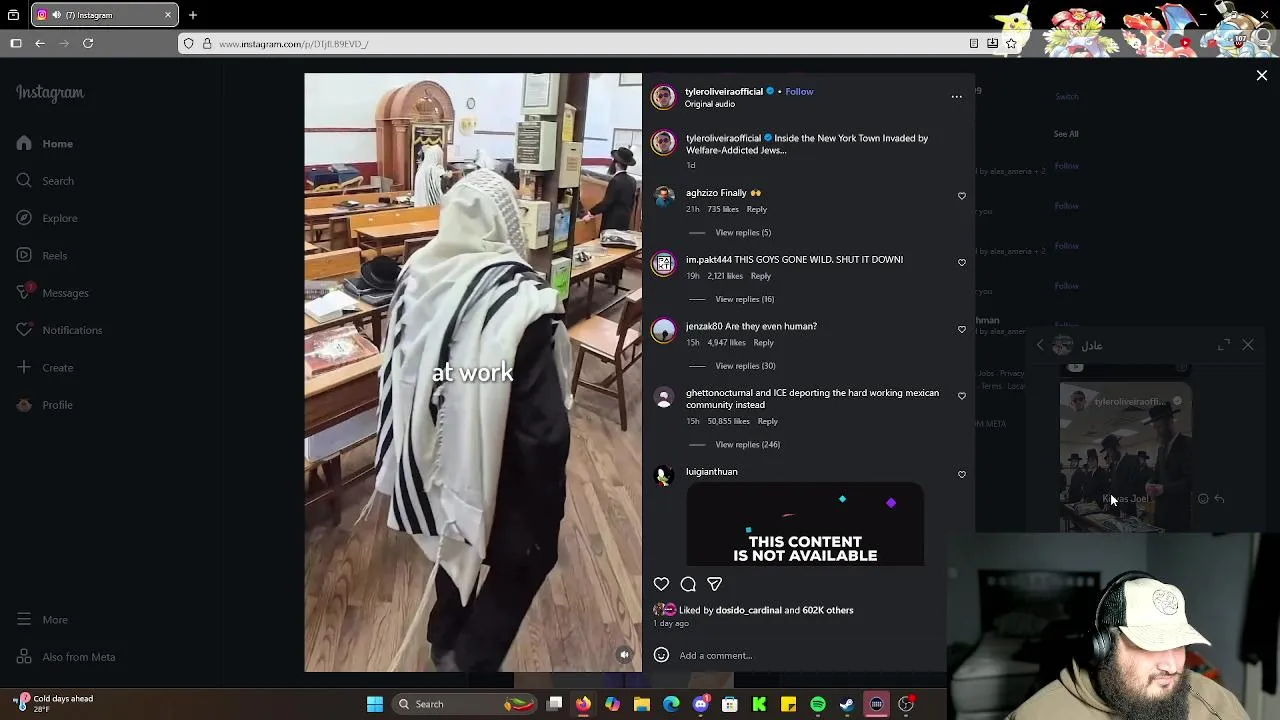Image resolution: width=1280 pixels, height=720 pixels.
Task: Follow tyleroliveiraofficial
Action: pyautogui.click(x=799, y=91)
